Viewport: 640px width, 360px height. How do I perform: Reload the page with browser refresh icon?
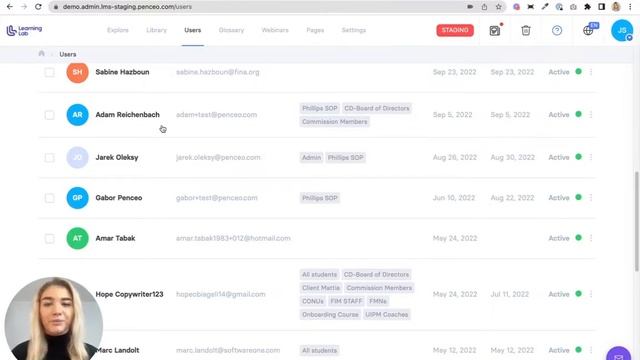click(38, 7)
